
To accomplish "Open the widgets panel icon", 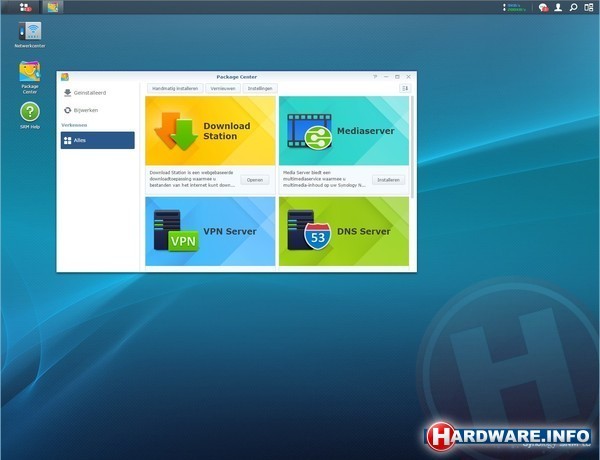I will pyautogui.click(x=589, y=7).
